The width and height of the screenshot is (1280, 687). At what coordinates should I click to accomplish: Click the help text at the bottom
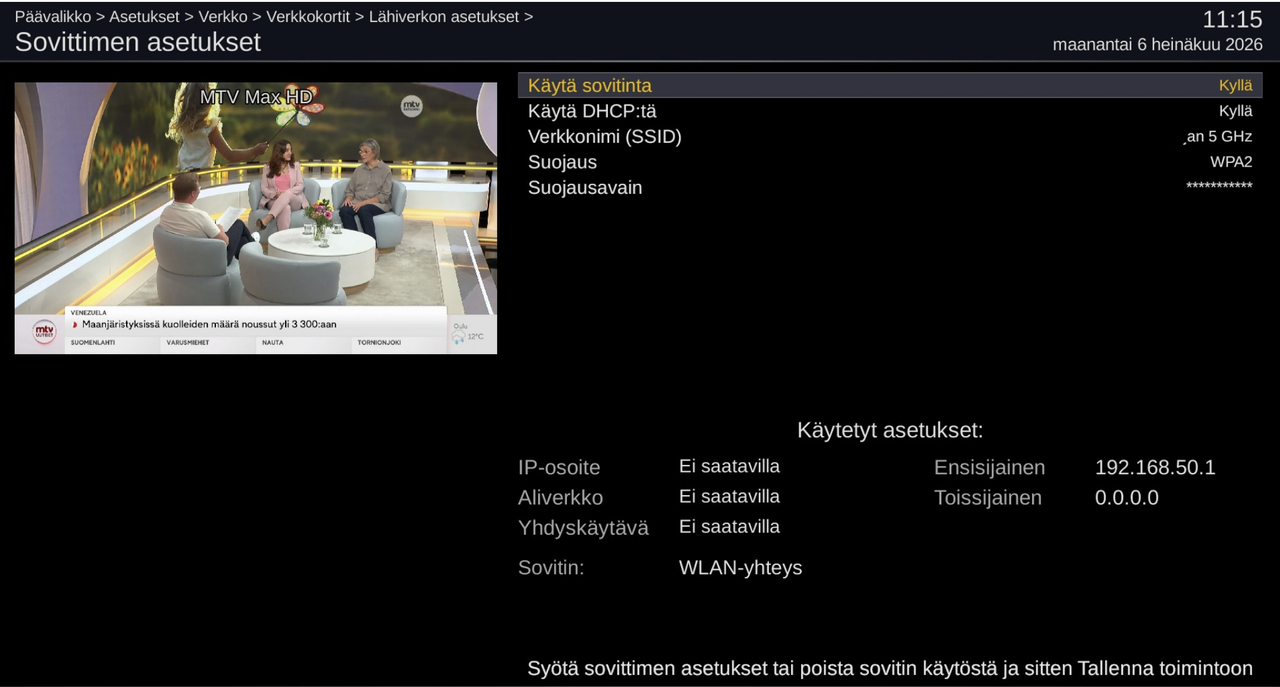click(x=890, y=668)
